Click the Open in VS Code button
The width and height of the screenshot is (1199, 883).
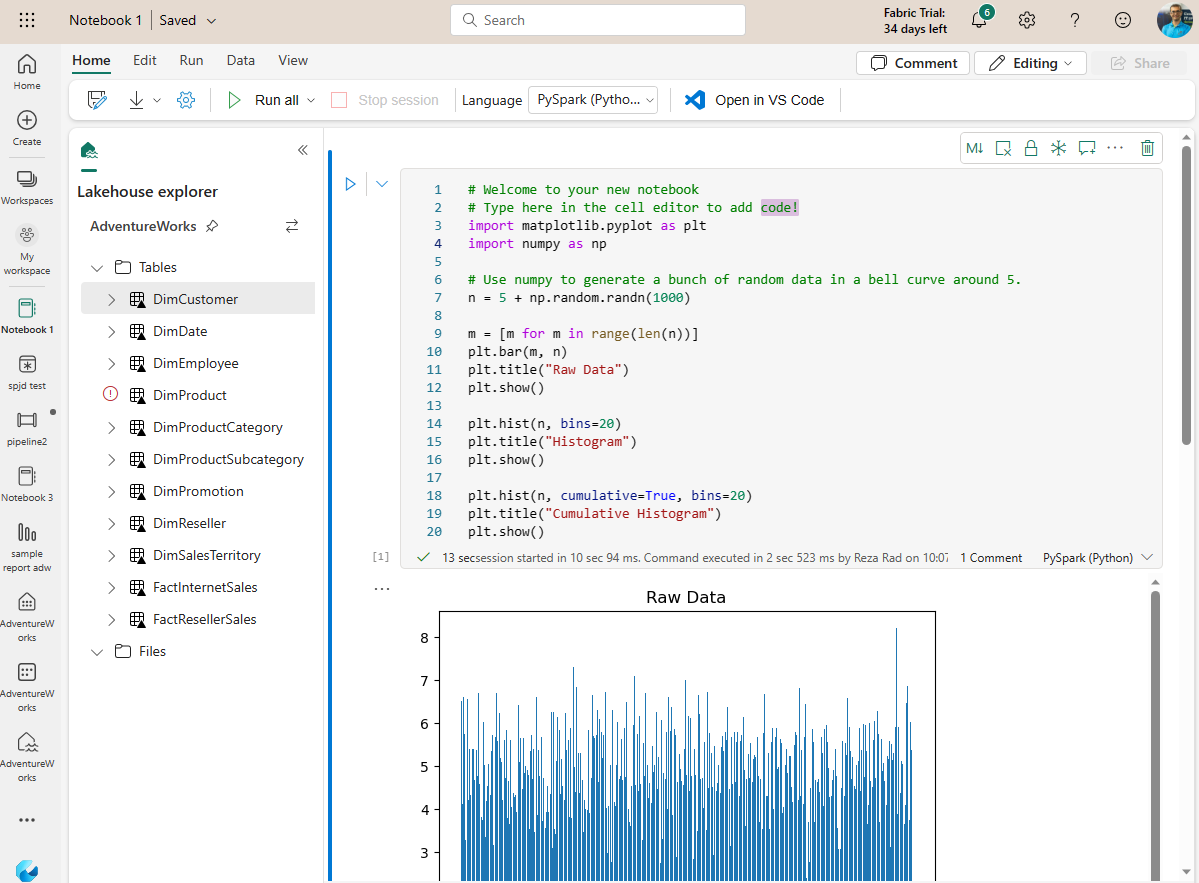click(x=755, y=100)
